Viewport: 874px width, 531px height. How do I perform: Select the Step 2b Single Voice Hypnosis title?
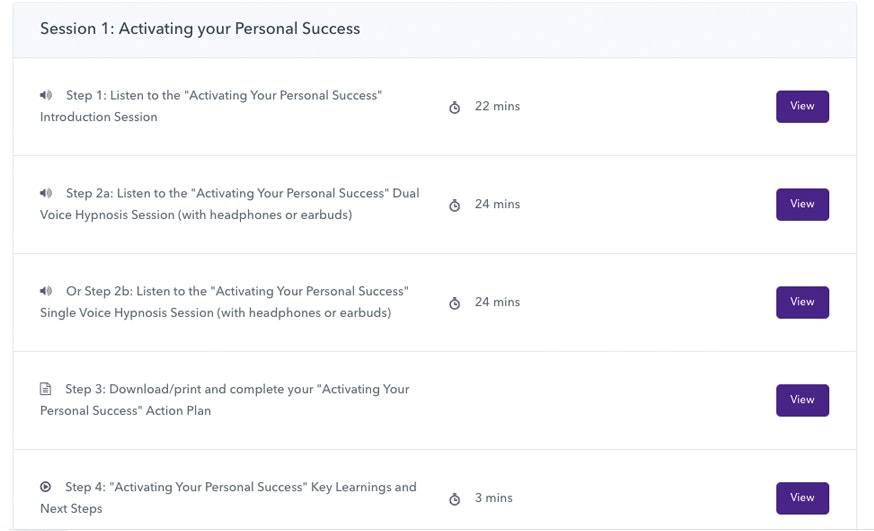point(225,302)
